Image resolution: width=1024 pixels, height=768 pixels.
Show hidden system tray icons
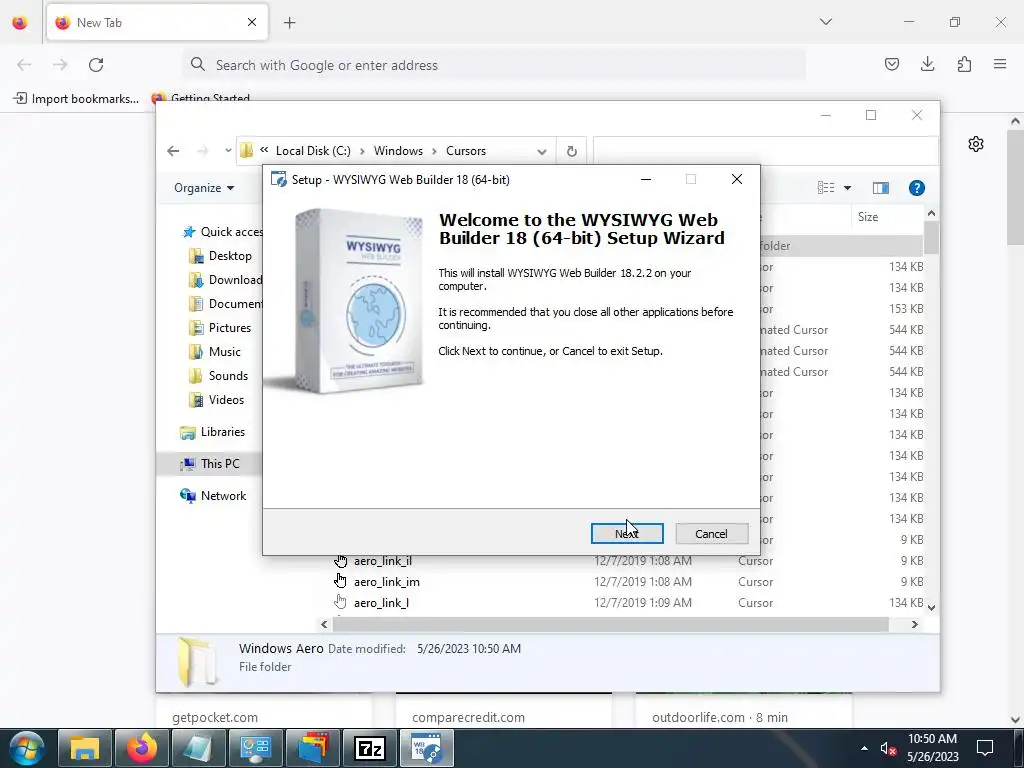[x=864, y=748]
